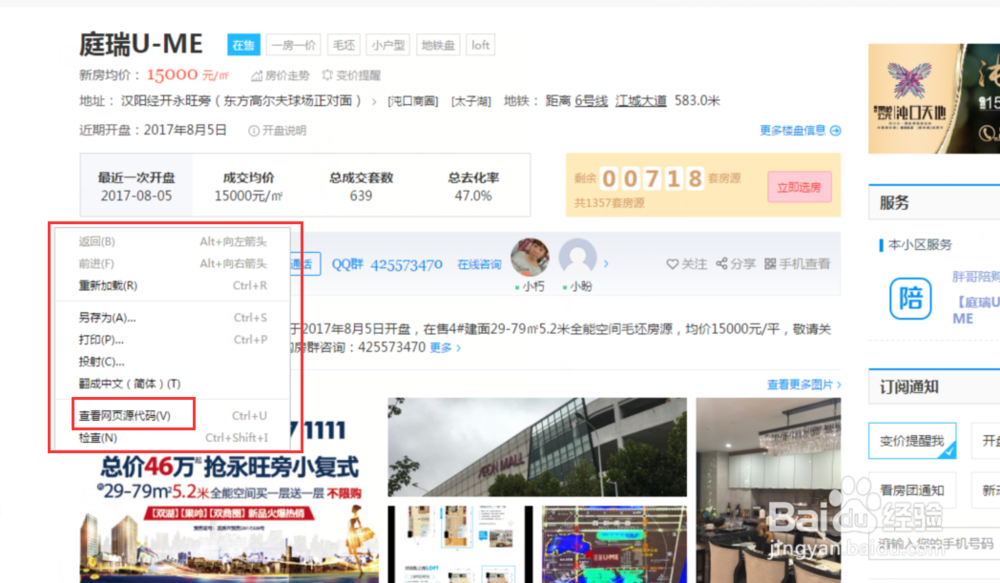Click the 成交均价 15000元/㎡ value
The height and width of the screenshot is (583, 1000).
[248, 196]
